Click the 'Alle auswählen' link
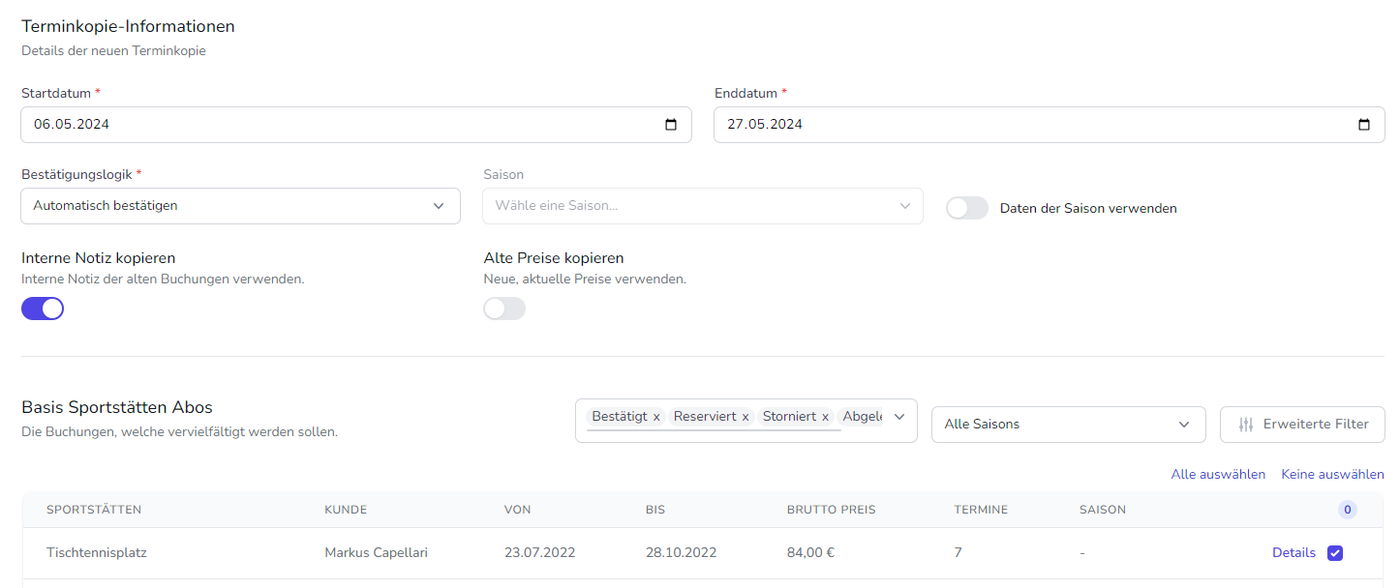The height and width of the screenshot is (588, 1400). click(1218, 474)
